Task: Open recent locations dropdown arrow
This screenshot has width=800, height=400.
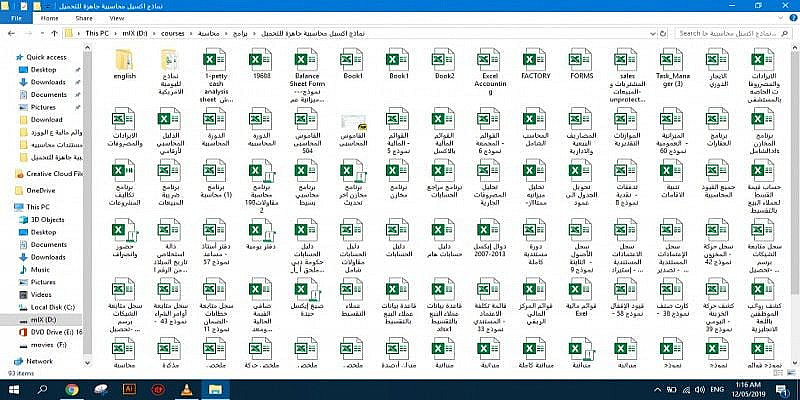Action: point(43,33)
